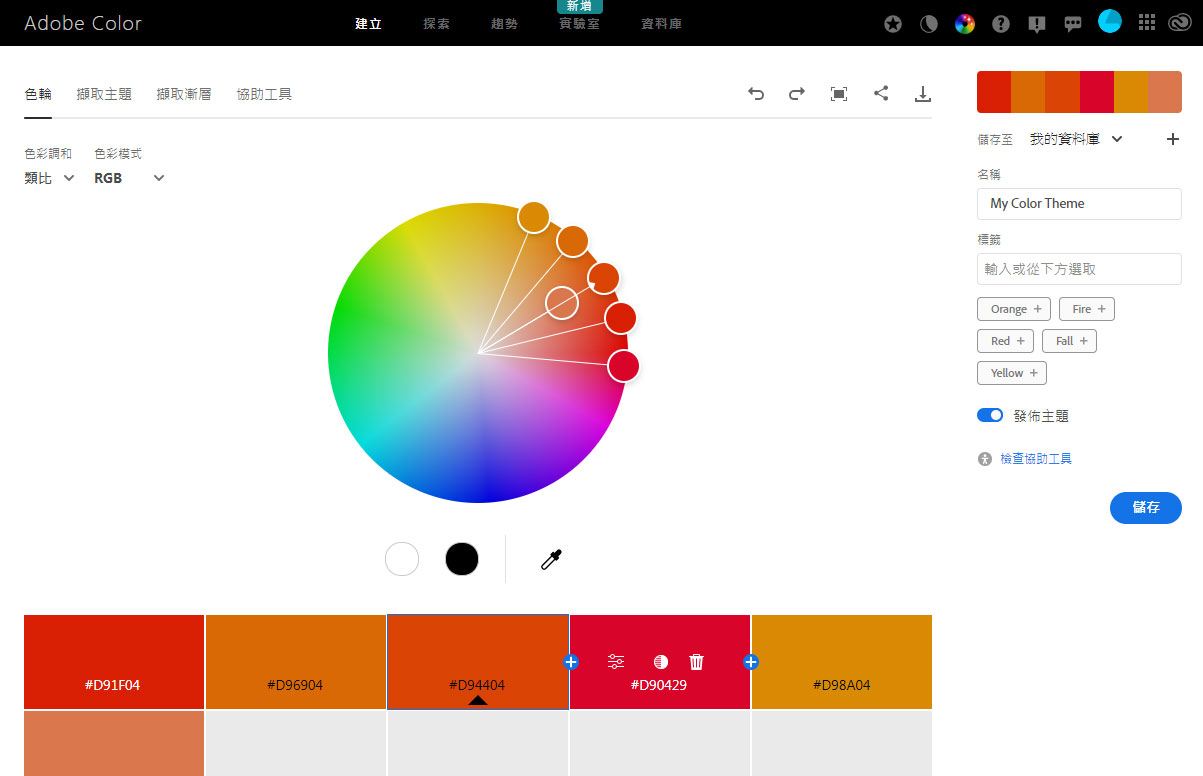
Task: Undo the last color change
Action: 756,93
